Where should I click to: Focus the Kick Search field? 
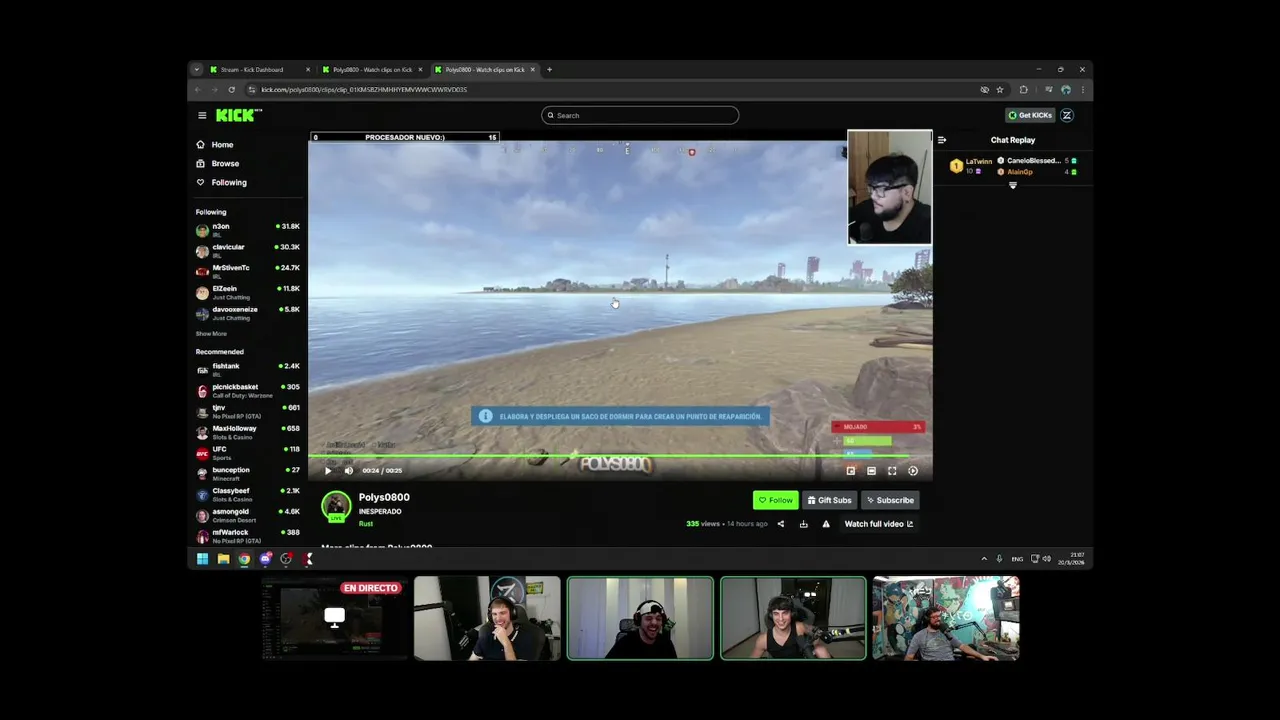[x=640, y=115]
